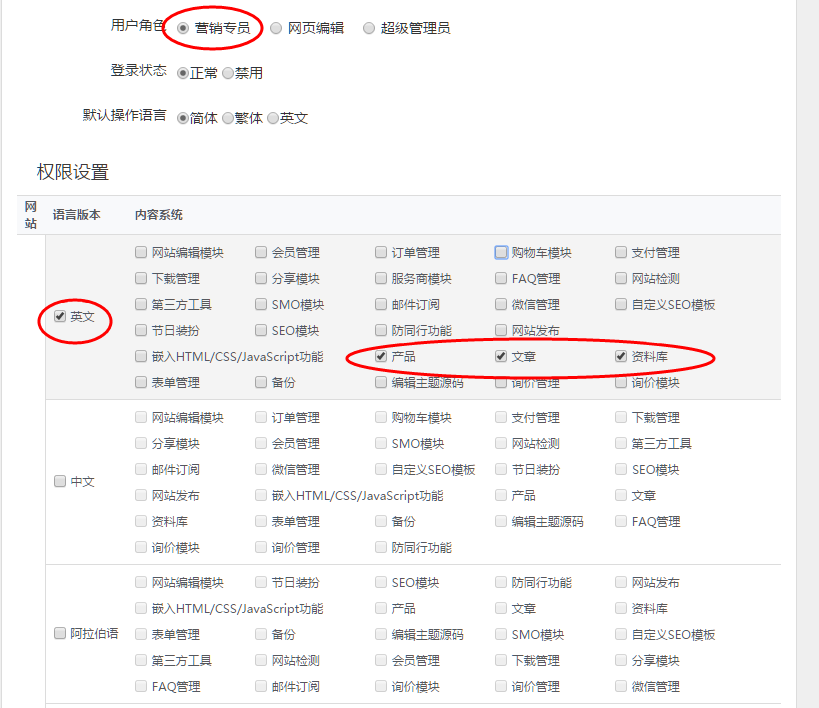Check 防同行功能 in the 中文 row
This screenshot has width=819, height=708.
381,546
